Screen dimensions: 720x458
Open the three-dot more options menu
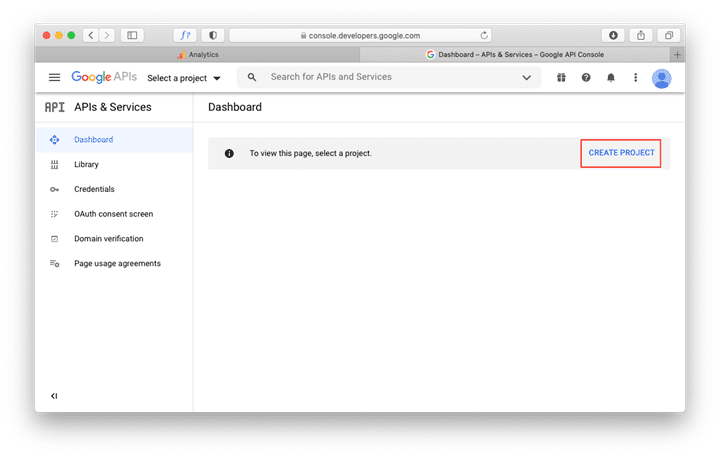pos(636,77)
